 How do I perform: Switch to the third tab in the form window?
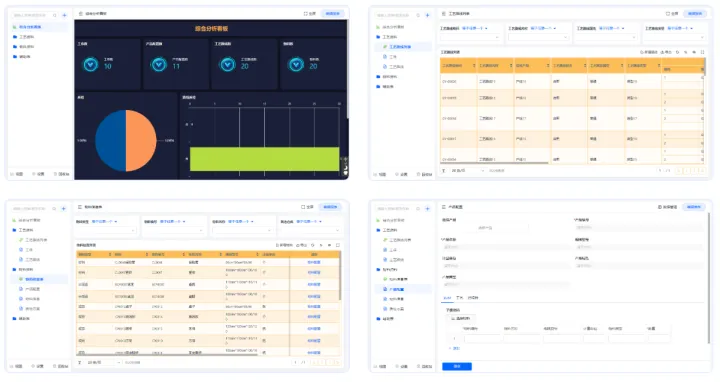point(473,298)
